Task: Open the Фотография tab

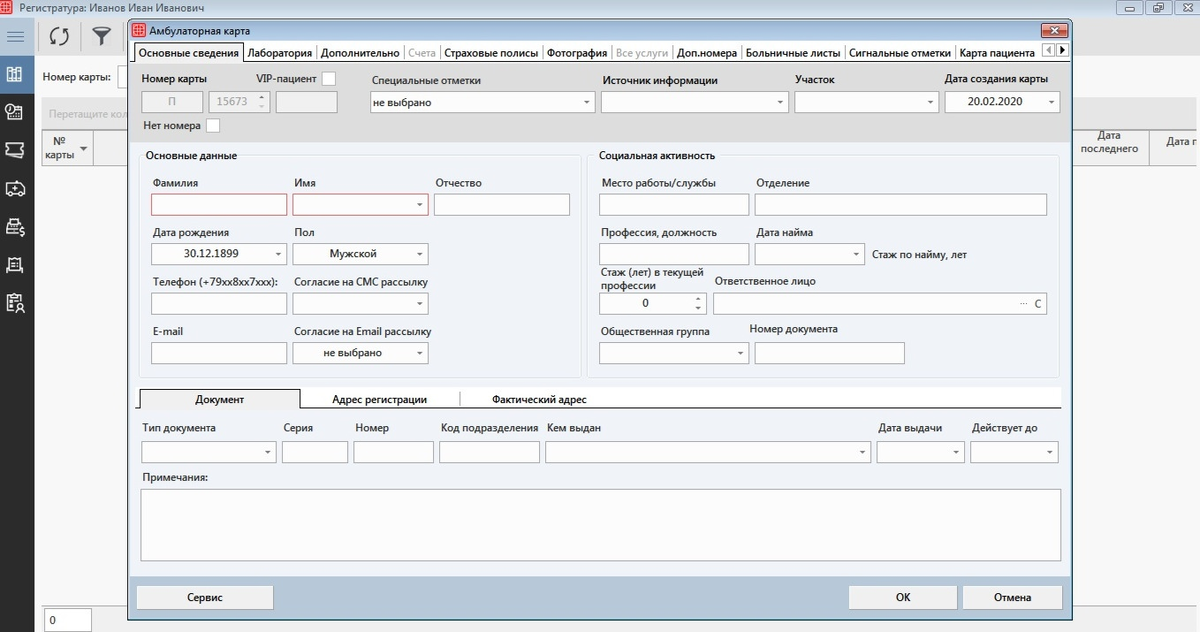Action: click(x=577, y=53)
